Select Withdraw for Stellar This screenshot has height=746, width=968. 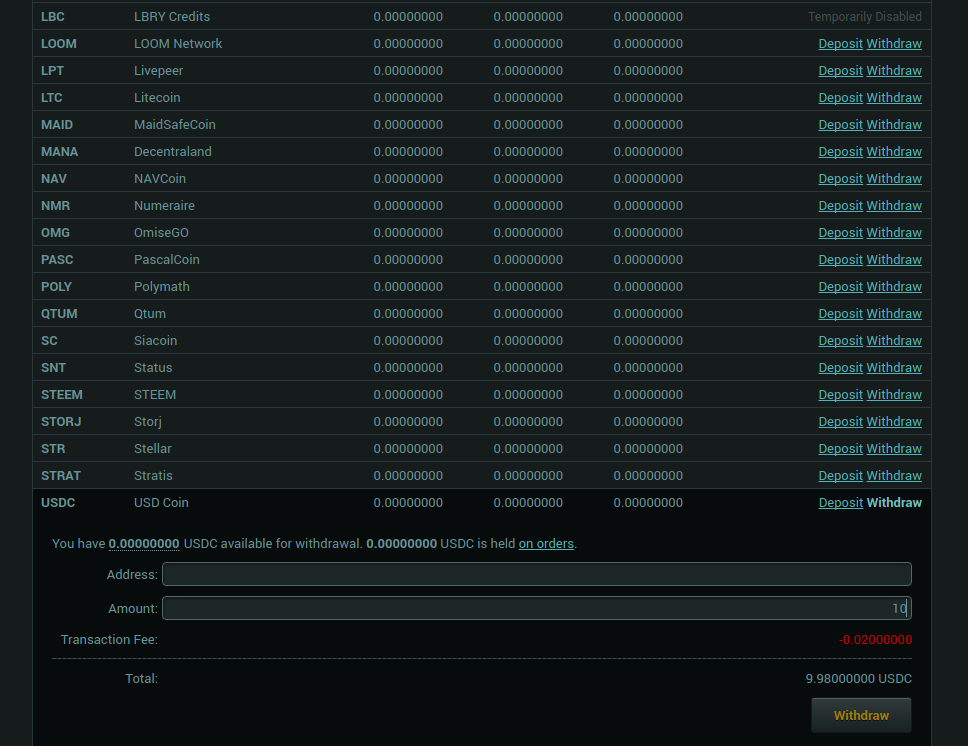tap(894, 449)
